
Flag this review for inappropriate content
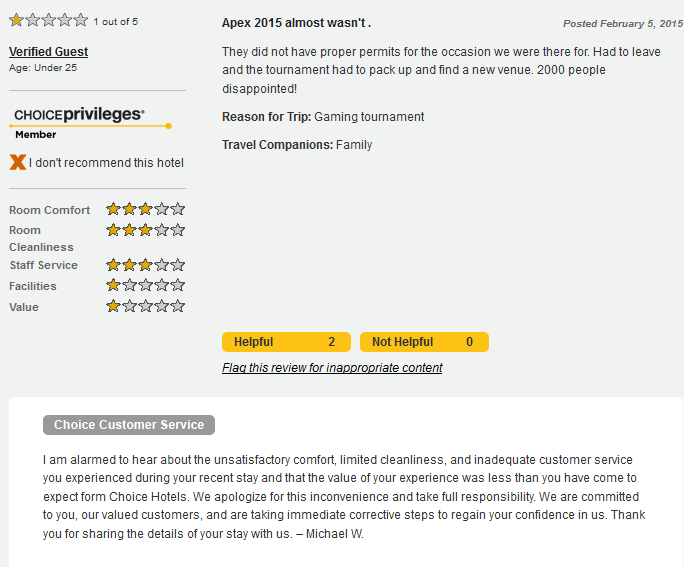click(x=332, y=368)
